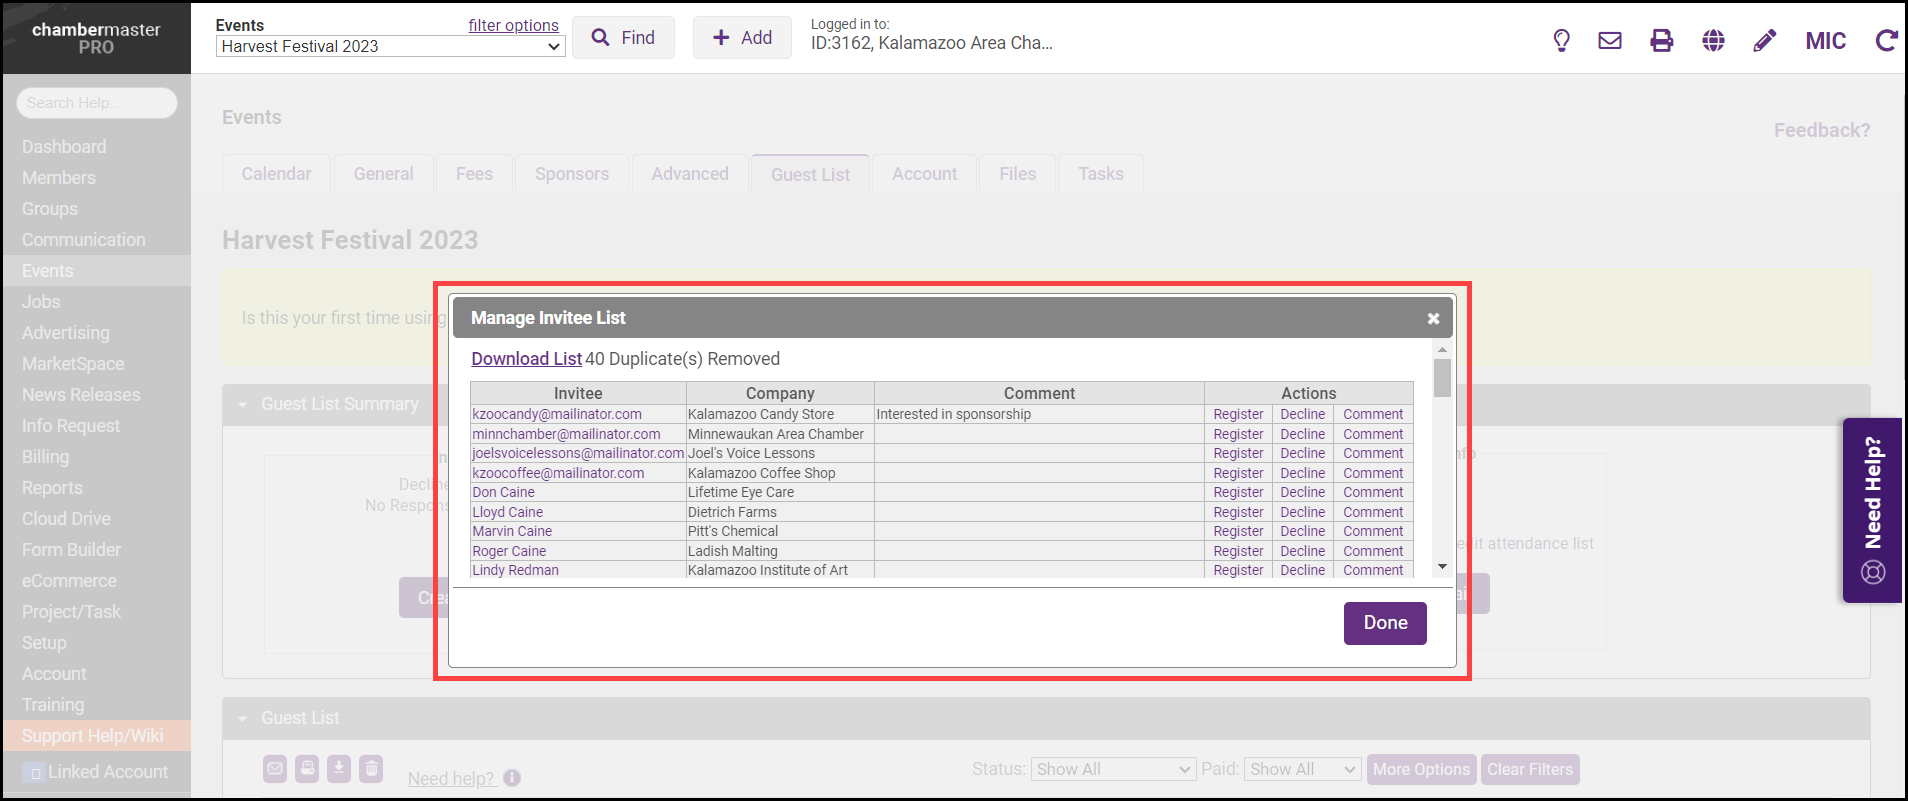
Task: Open the Status filter dropdown
Action: tap(1112, 769)
